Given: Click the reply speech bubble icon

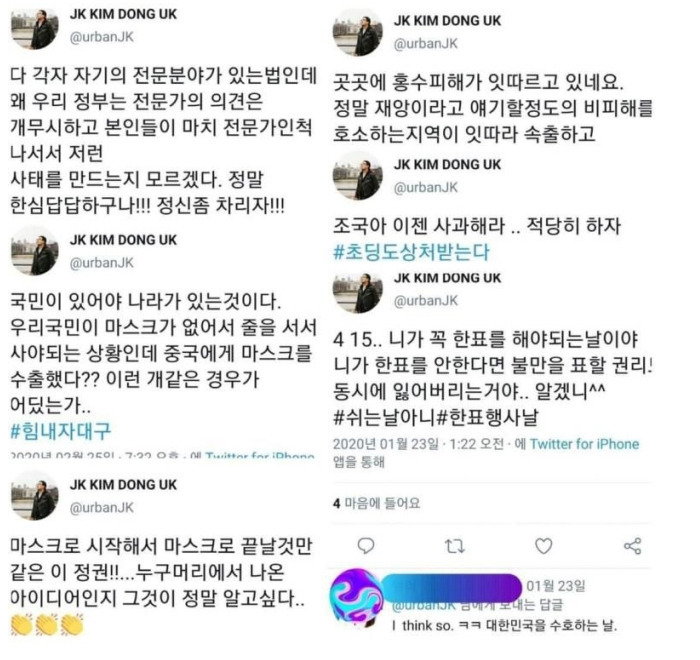Looking at the screenshot, I should pyautogui.click(x=366, y=546).
